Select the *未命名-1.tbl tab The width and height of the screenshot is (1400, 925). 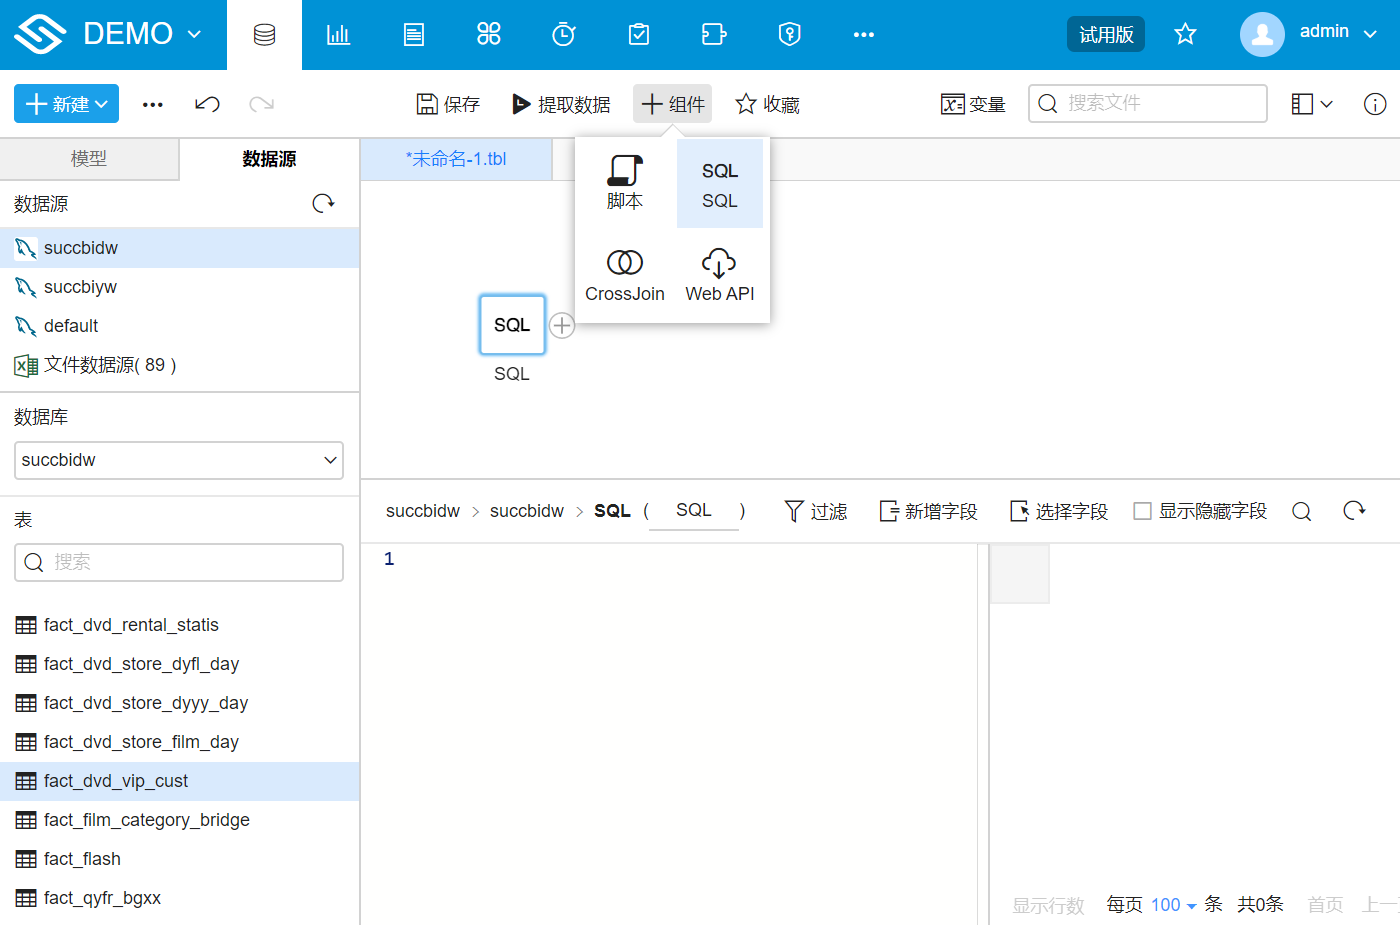point(457,159)
